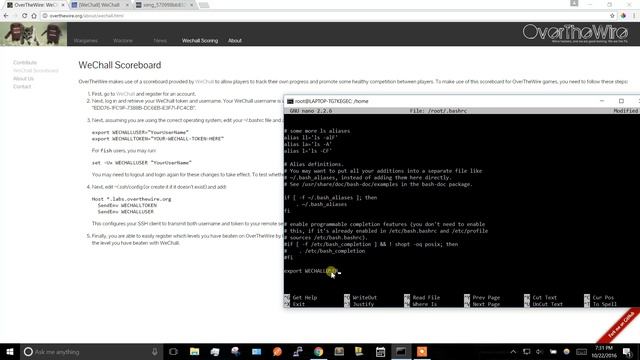Click the OverTheWire logo in the header
This screenshot has height=360, width=640.
point(576,33)
